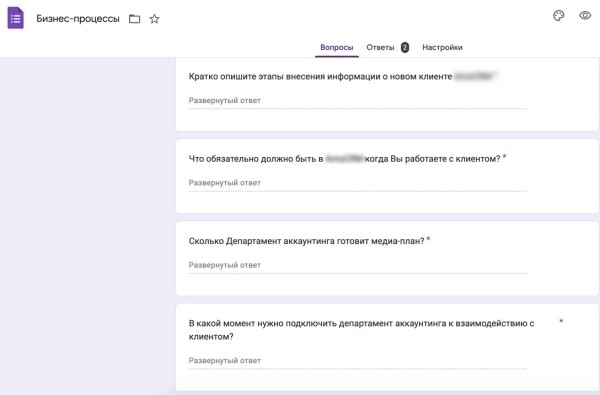The width and height of the screenshot is (600, 395).
Task: Star the Бизнес-процессы form
Action: tap(154, 19)
